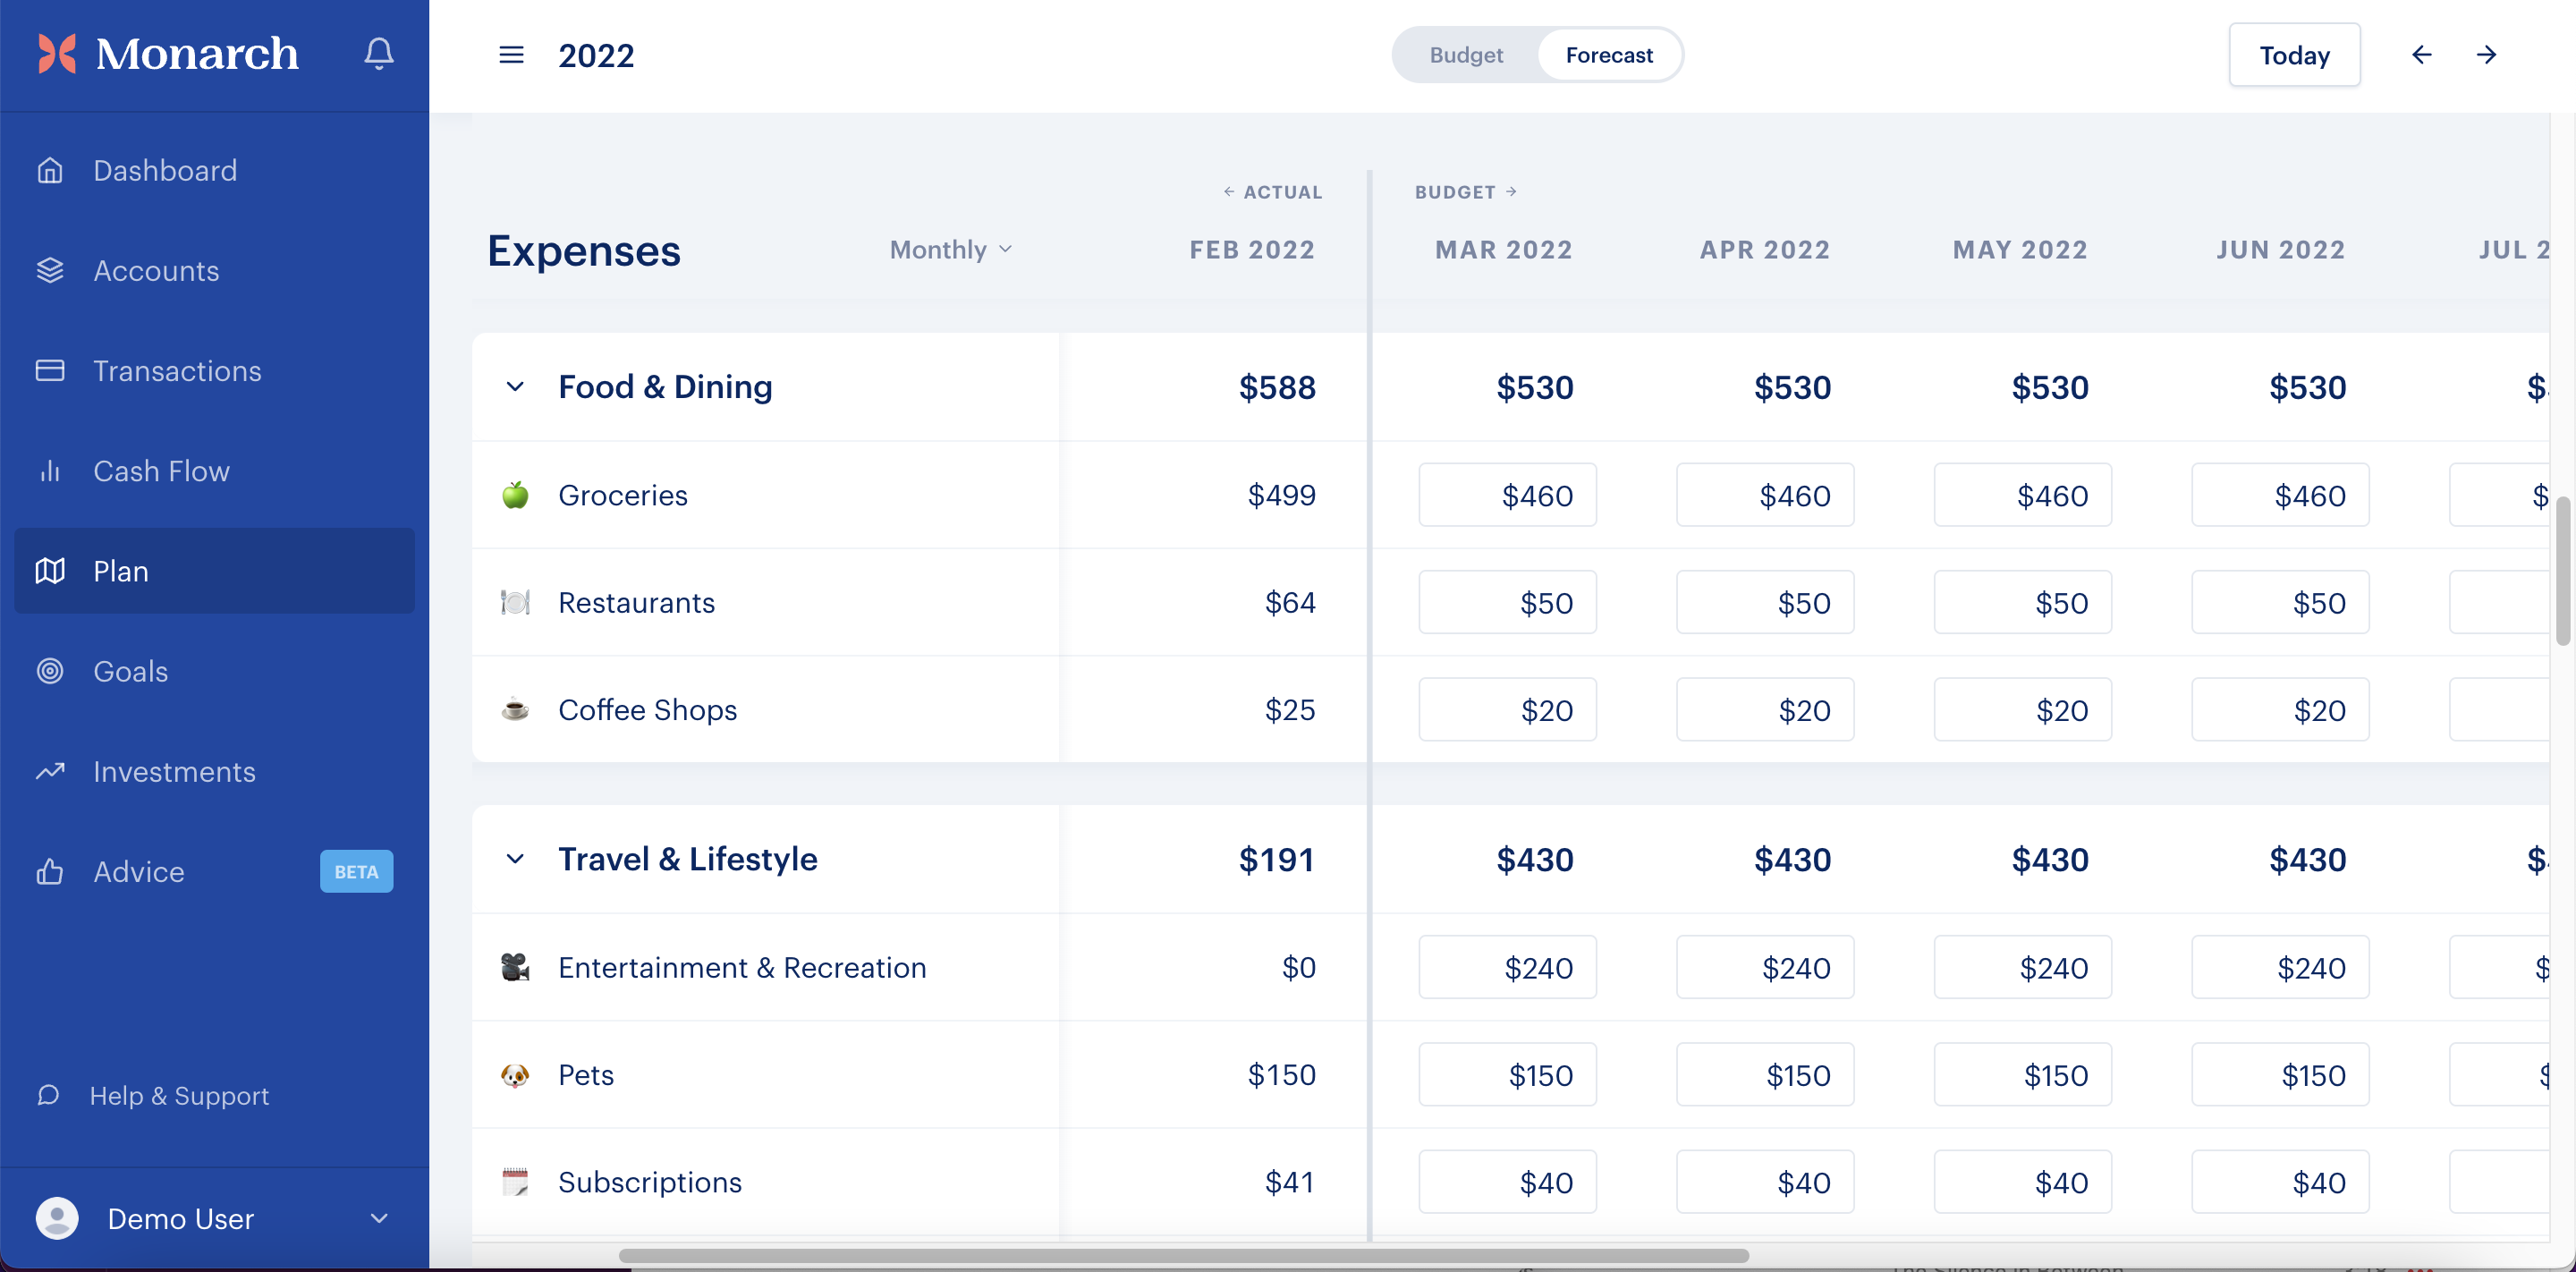Click the Groceries green apple icon
The height and width of the screenshot is (1272, 2576).
click(x=515, y=495)
